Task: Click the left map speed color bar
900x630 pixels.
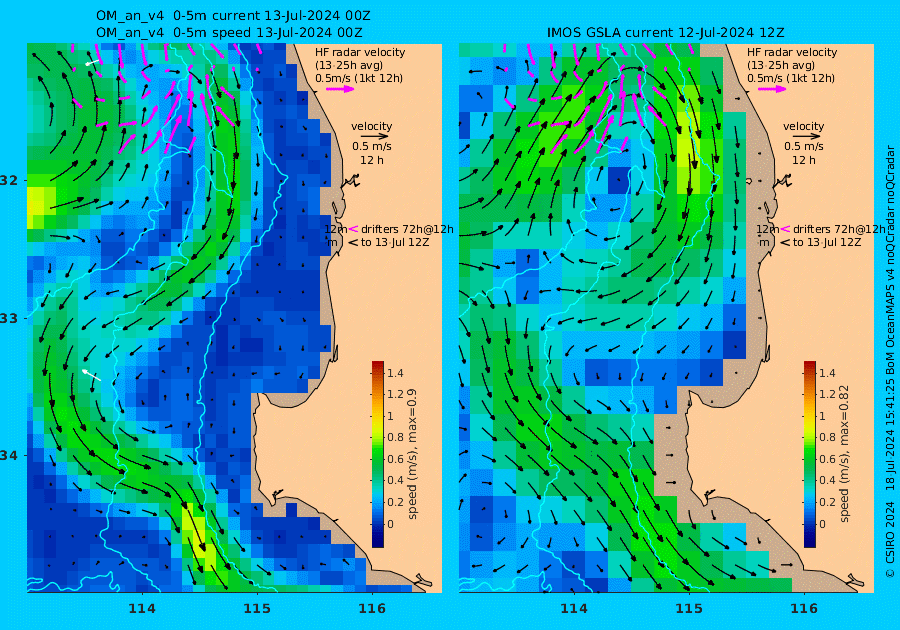Action: click(378, 454)
